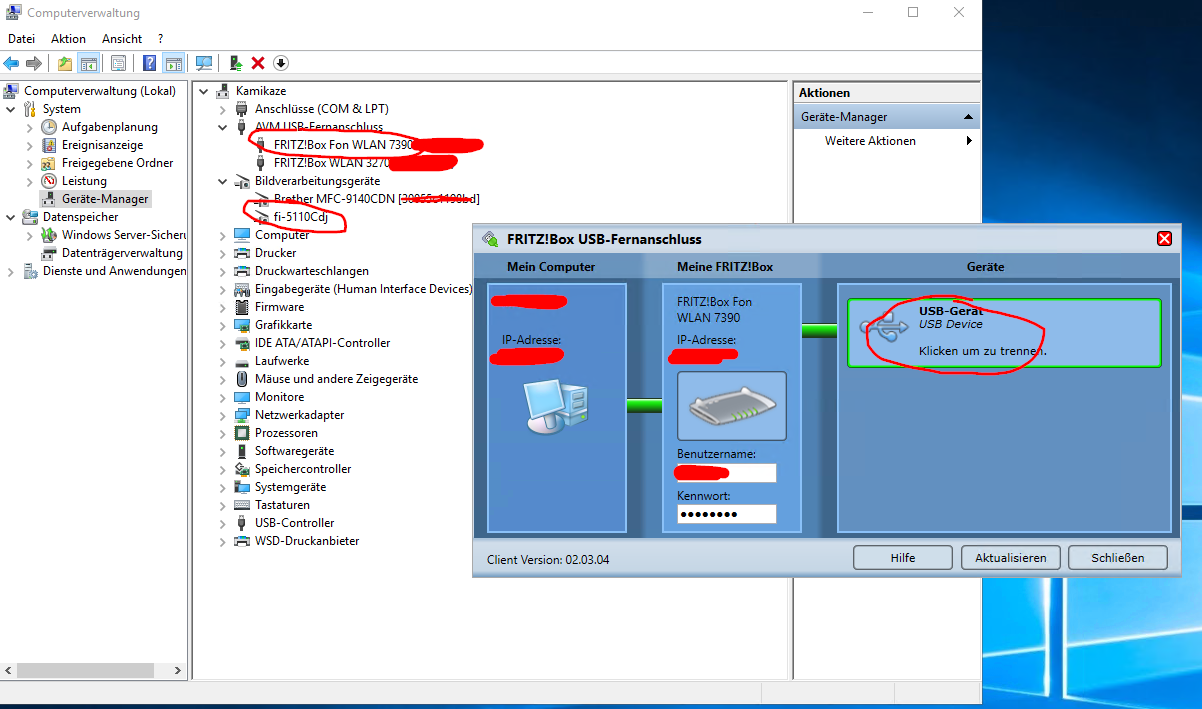1202x709 pixels.
Task: Open the Ansicht menu
Action: coord(122,39)
